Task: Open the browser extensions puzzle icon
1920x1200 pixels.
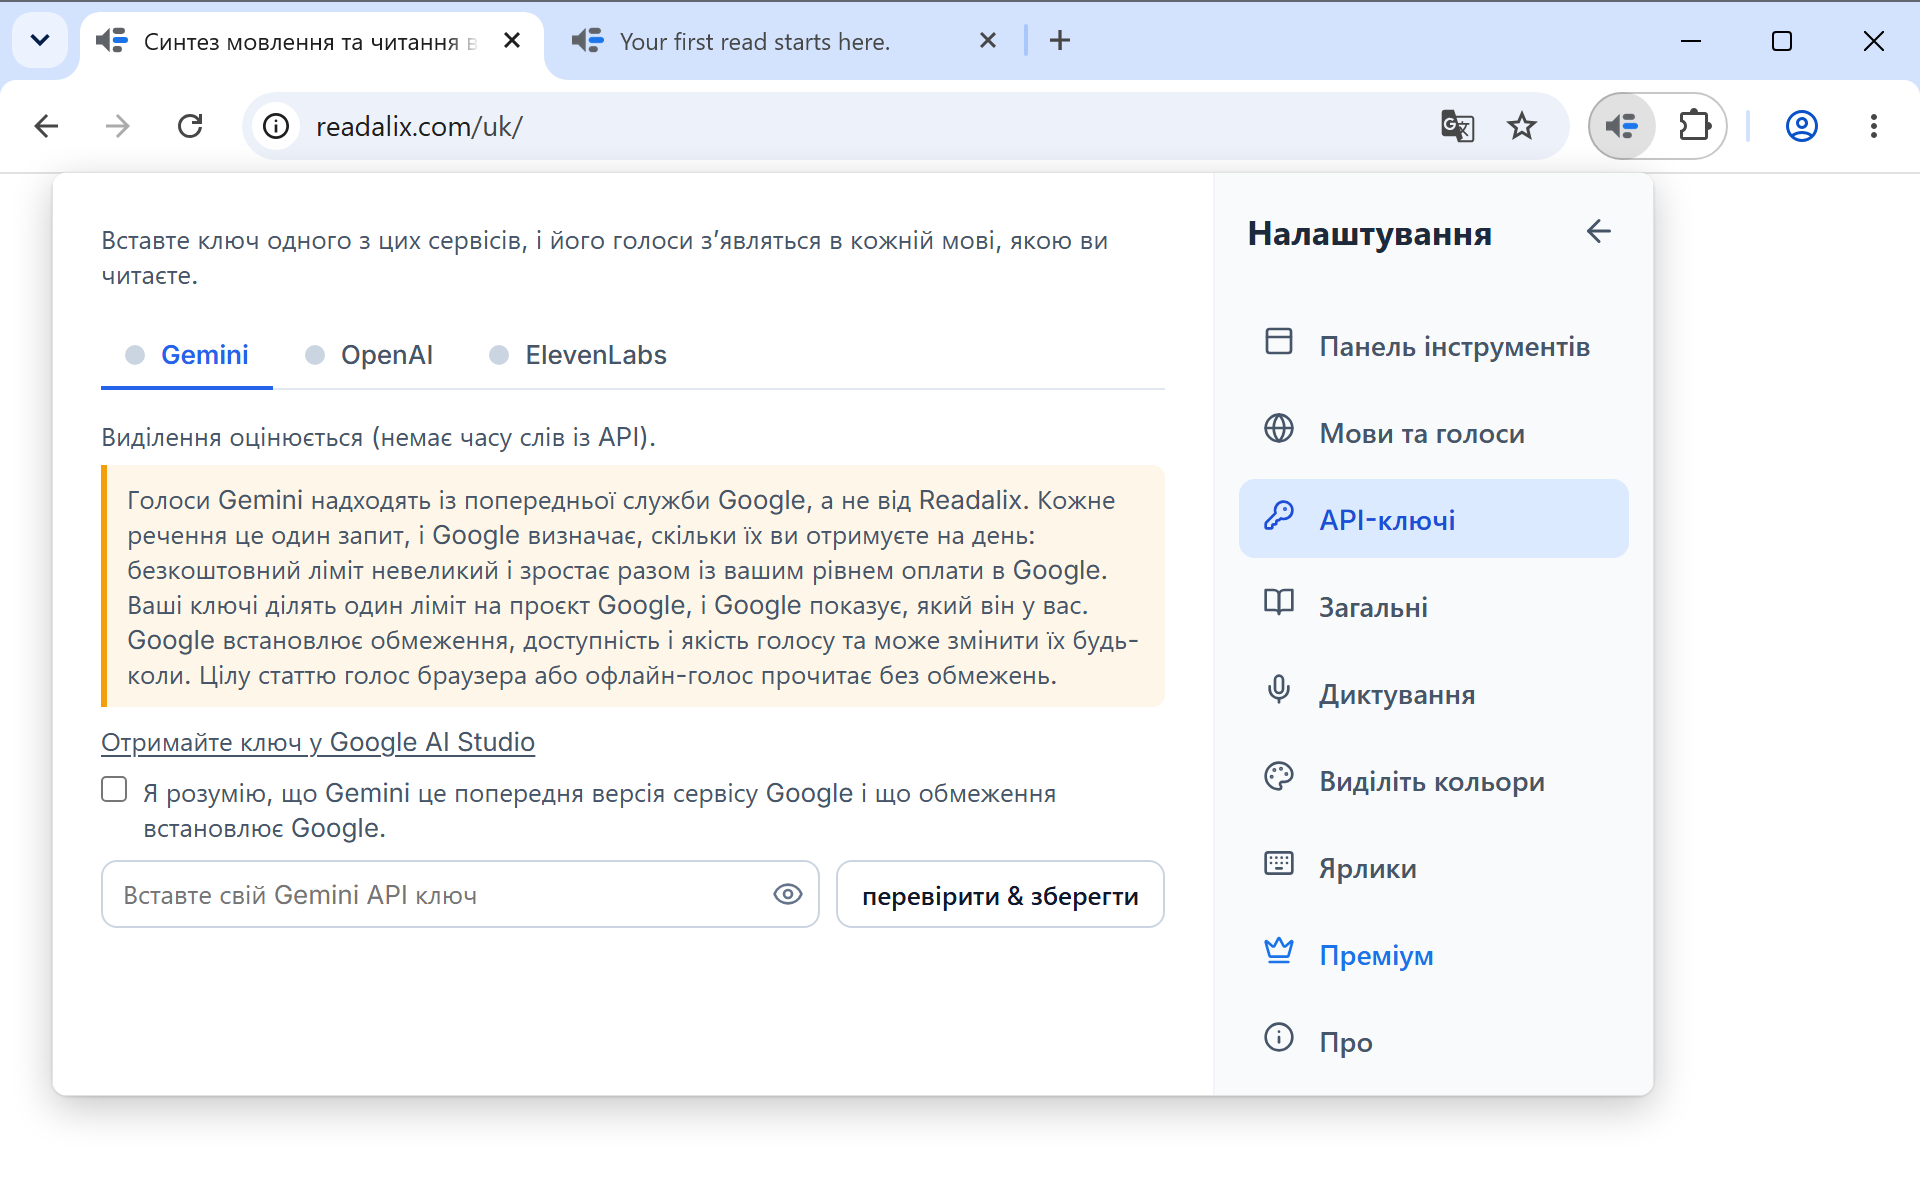Action: [1695, 126]
